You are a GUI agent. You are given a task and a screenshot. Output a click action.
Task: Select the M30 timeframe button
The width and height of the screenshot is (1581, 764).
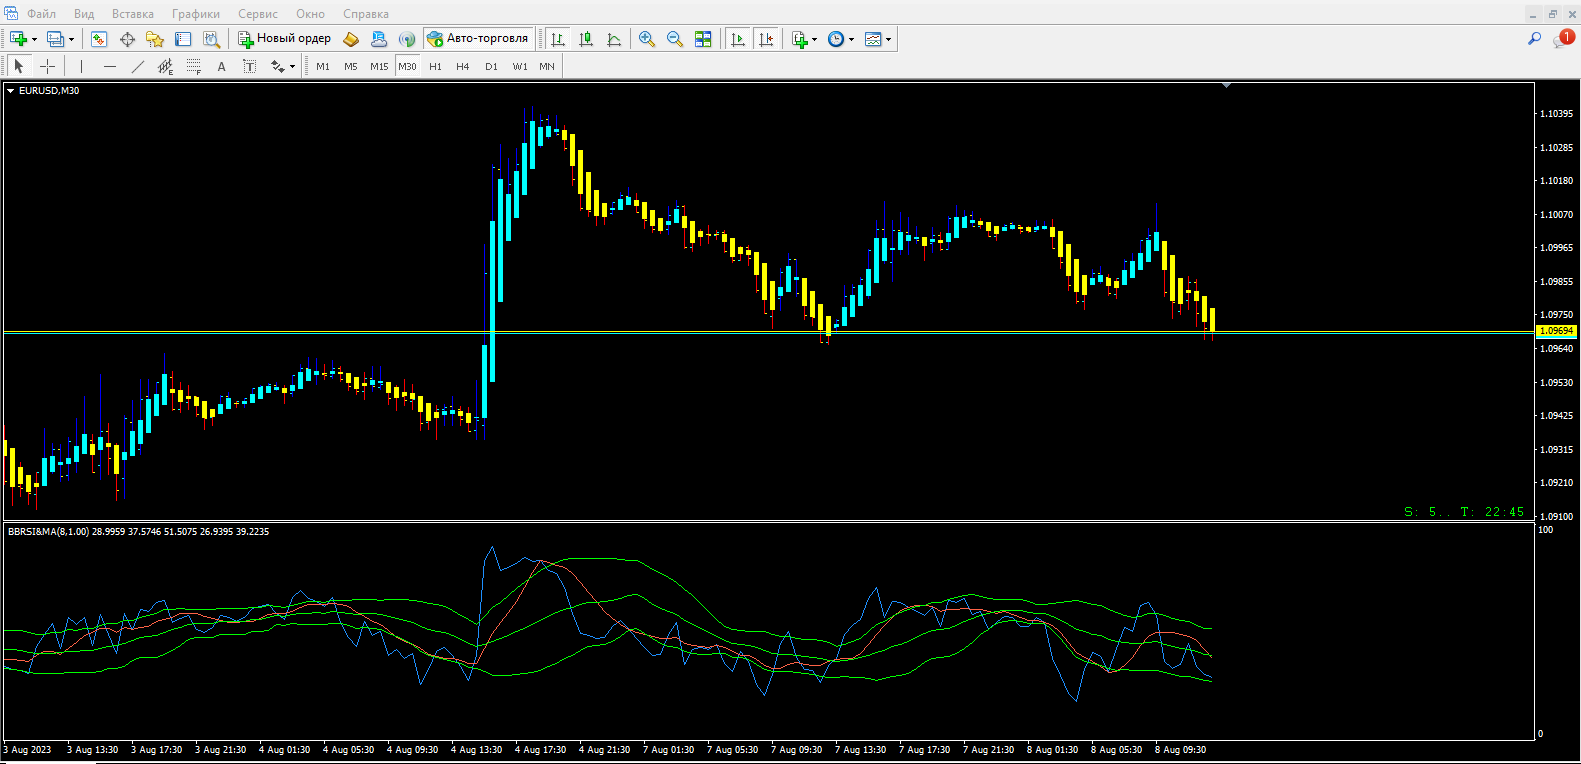coord(407,66)
